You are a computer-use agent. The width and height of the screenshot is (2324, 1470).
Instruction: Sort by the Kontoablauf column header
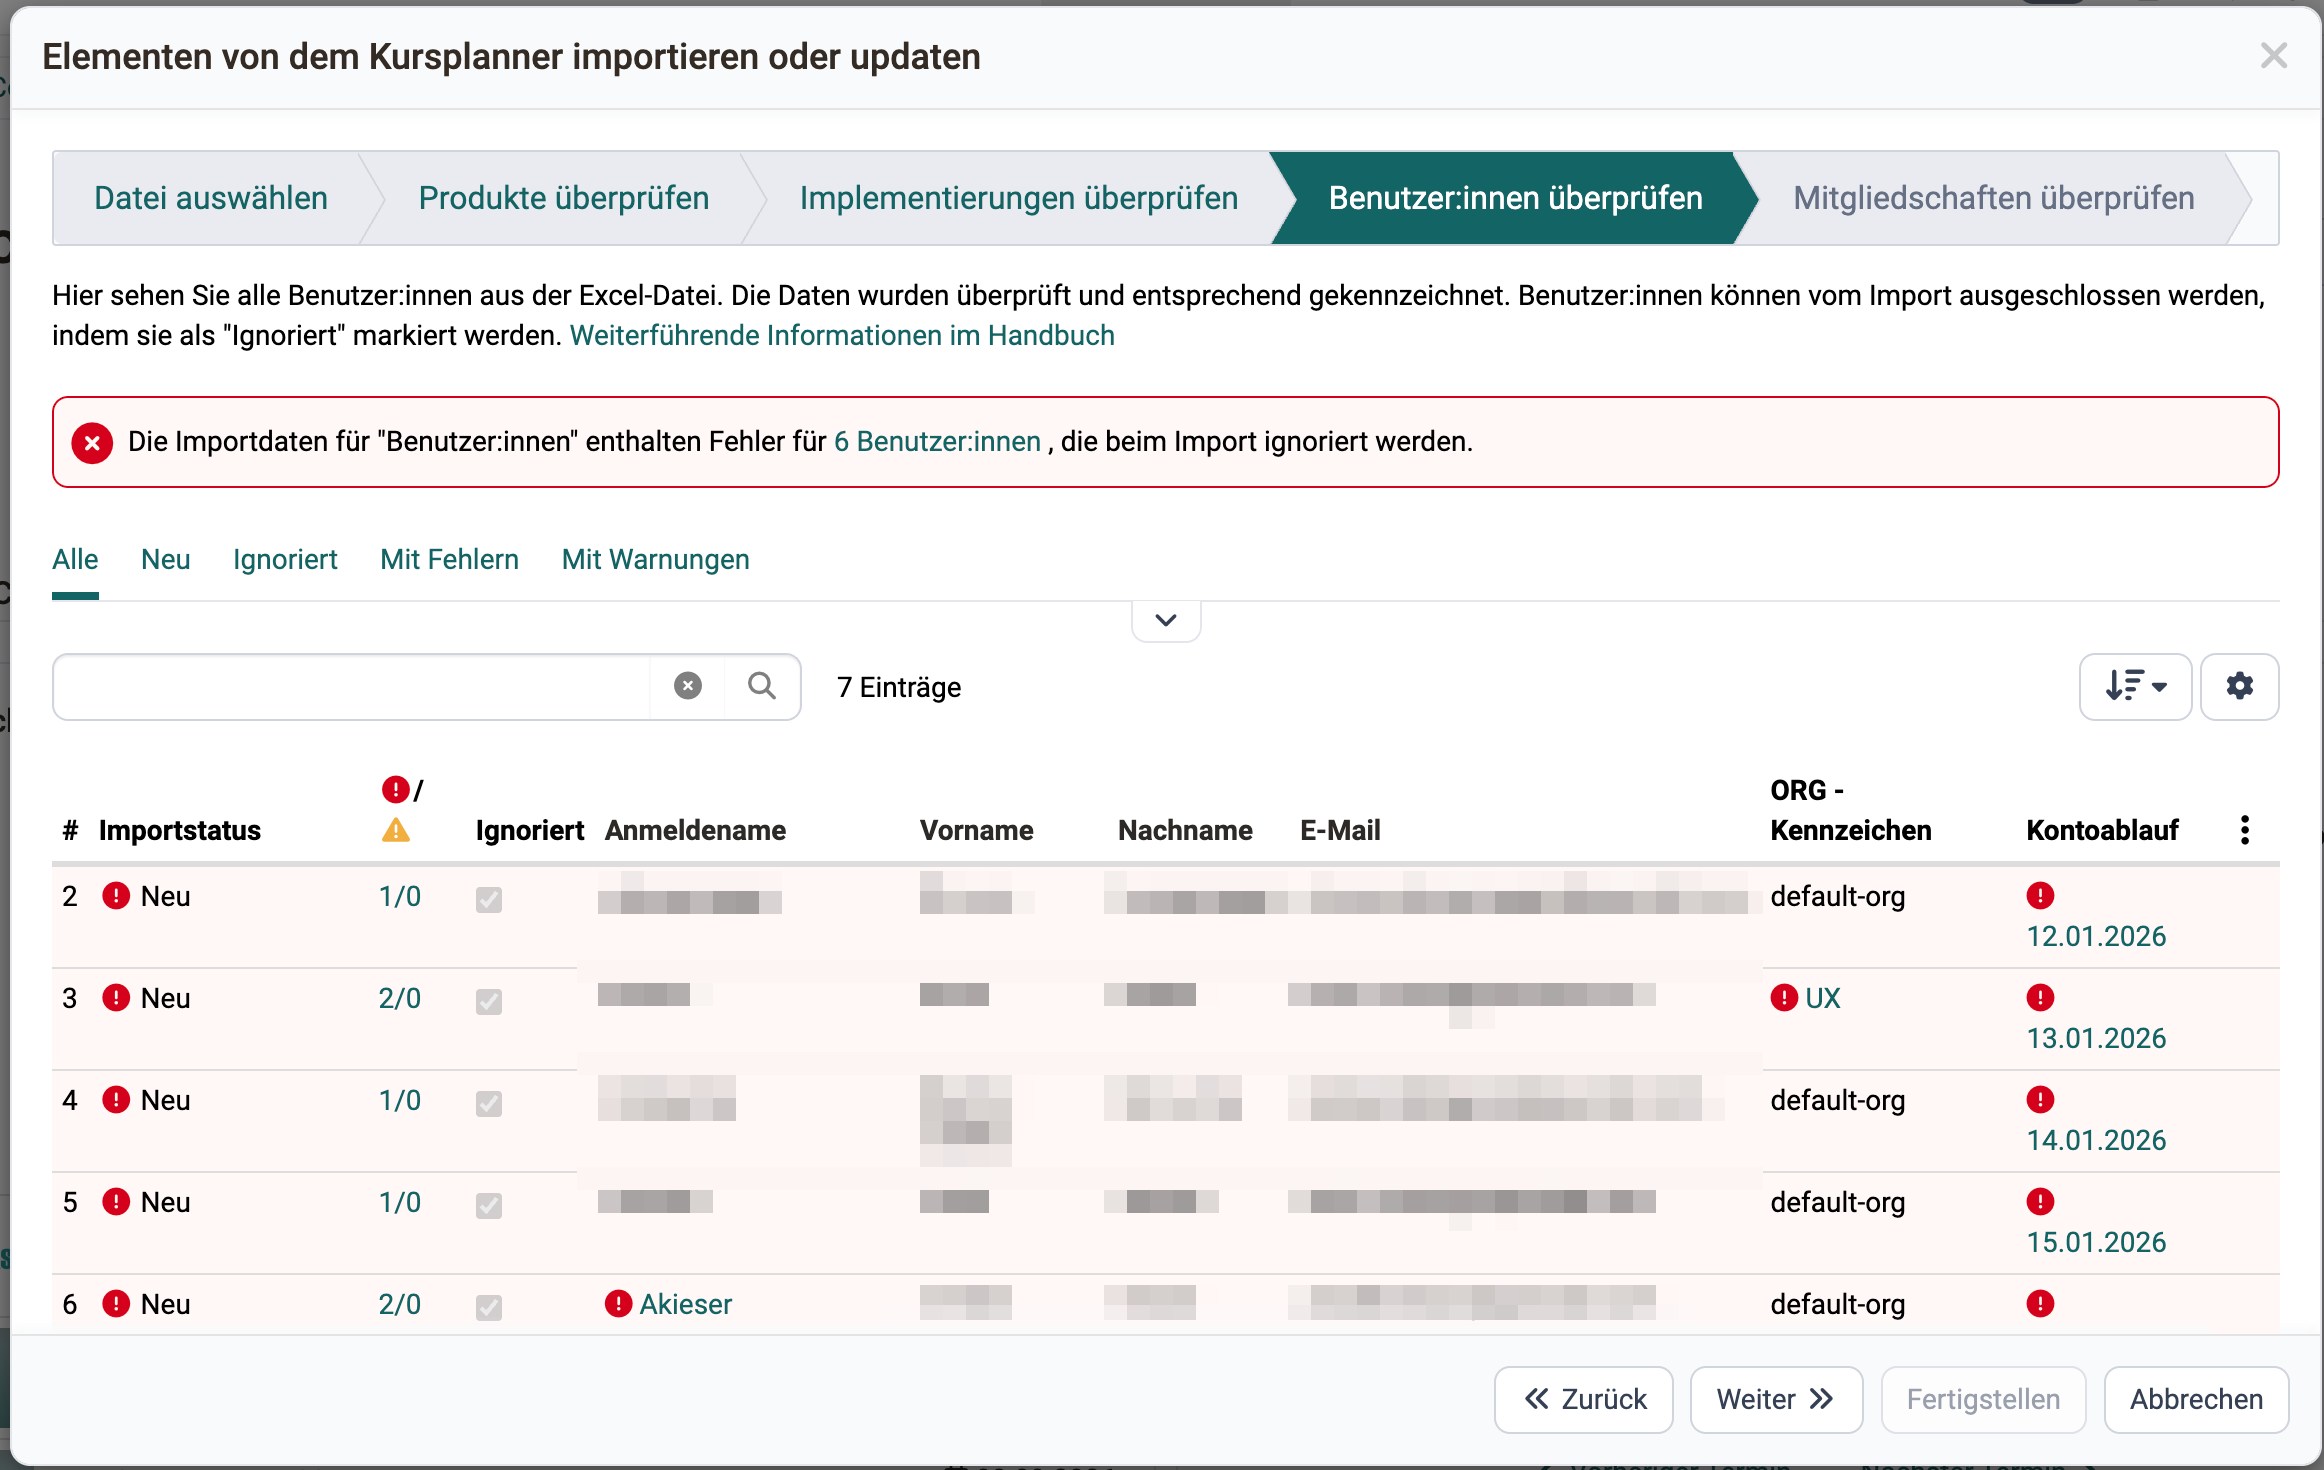(x=2102, y=830)
